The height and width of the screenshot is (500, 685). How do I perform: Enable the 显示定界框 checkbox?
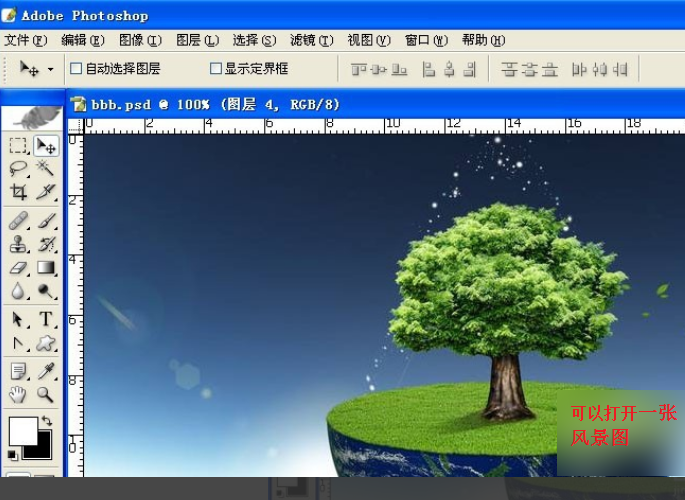click(x=215, y=69)
